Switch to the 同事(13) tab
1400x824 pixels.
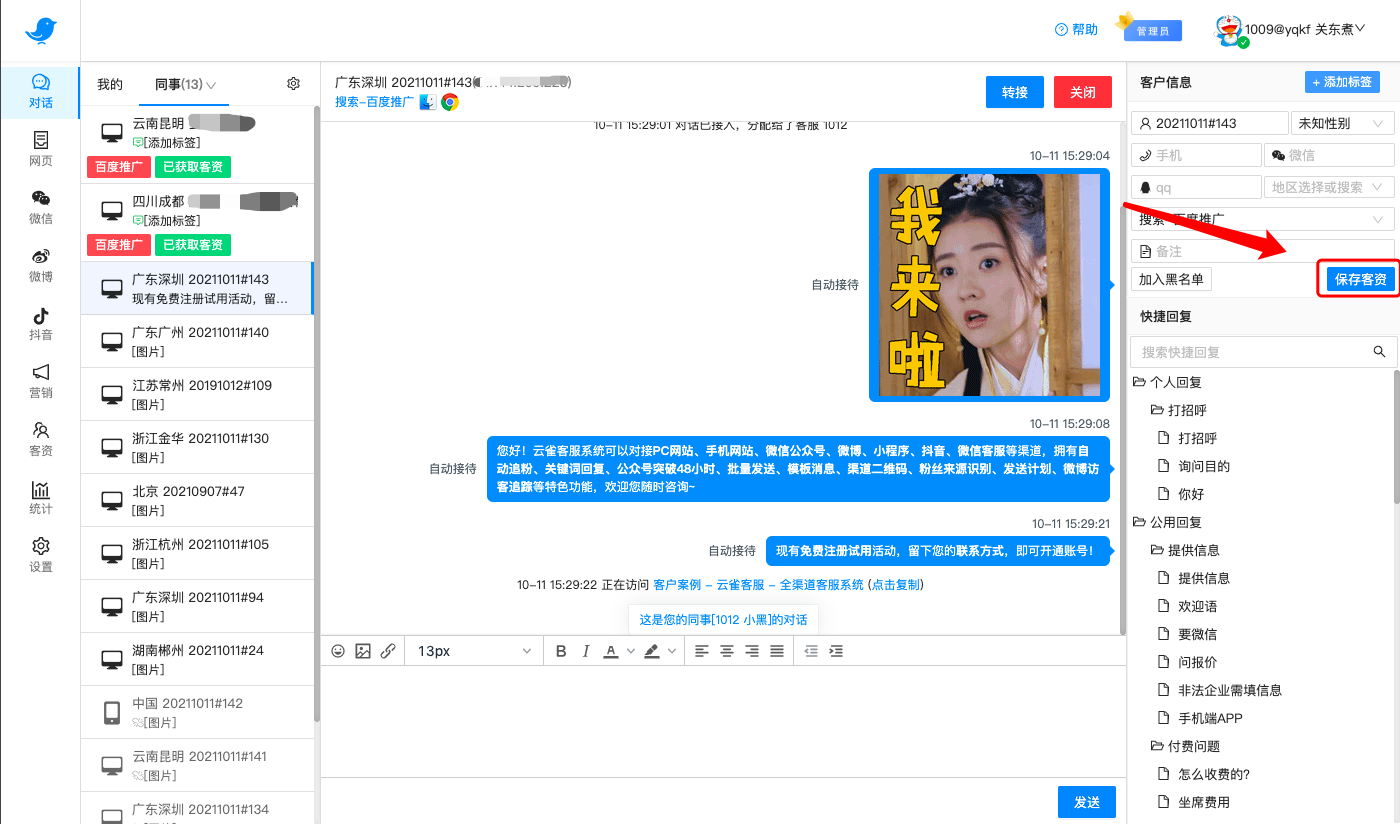pos(185,85)
